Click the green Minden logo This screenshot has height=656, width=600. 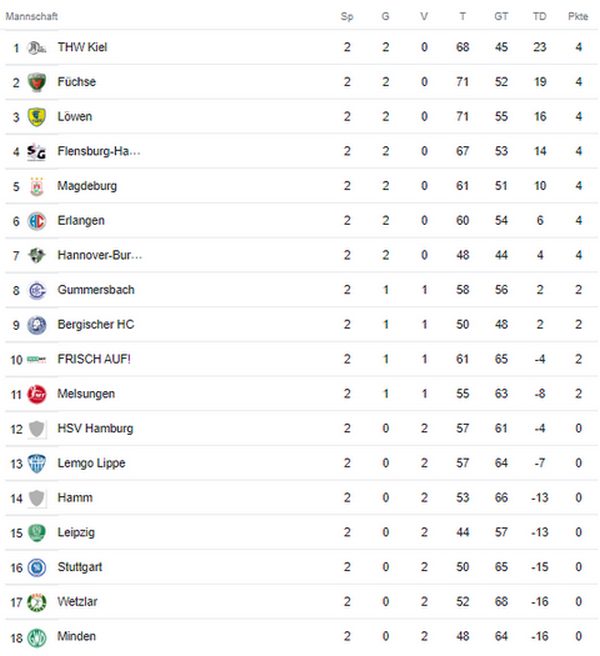point(36,637)
